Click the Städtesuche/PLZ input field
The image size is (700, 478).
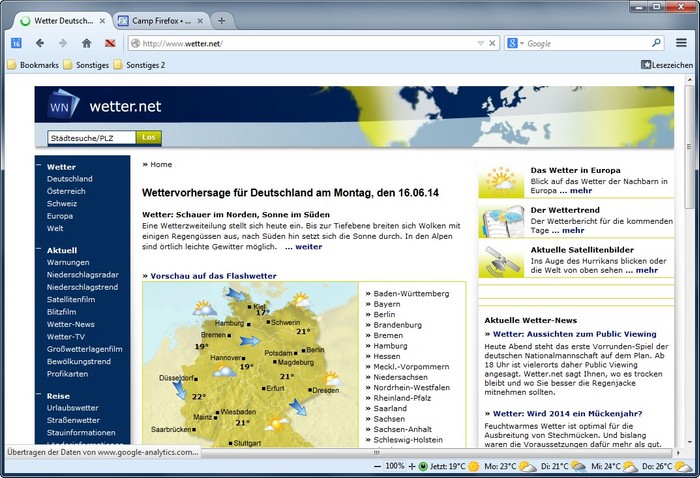click(91, 137)
